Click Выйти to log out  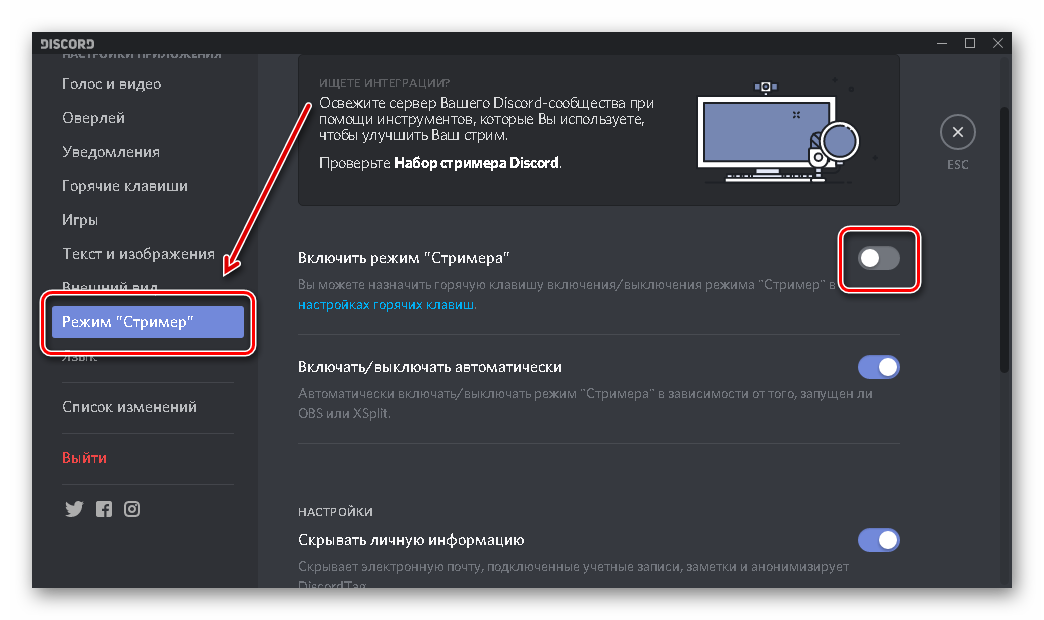(85, 458)
